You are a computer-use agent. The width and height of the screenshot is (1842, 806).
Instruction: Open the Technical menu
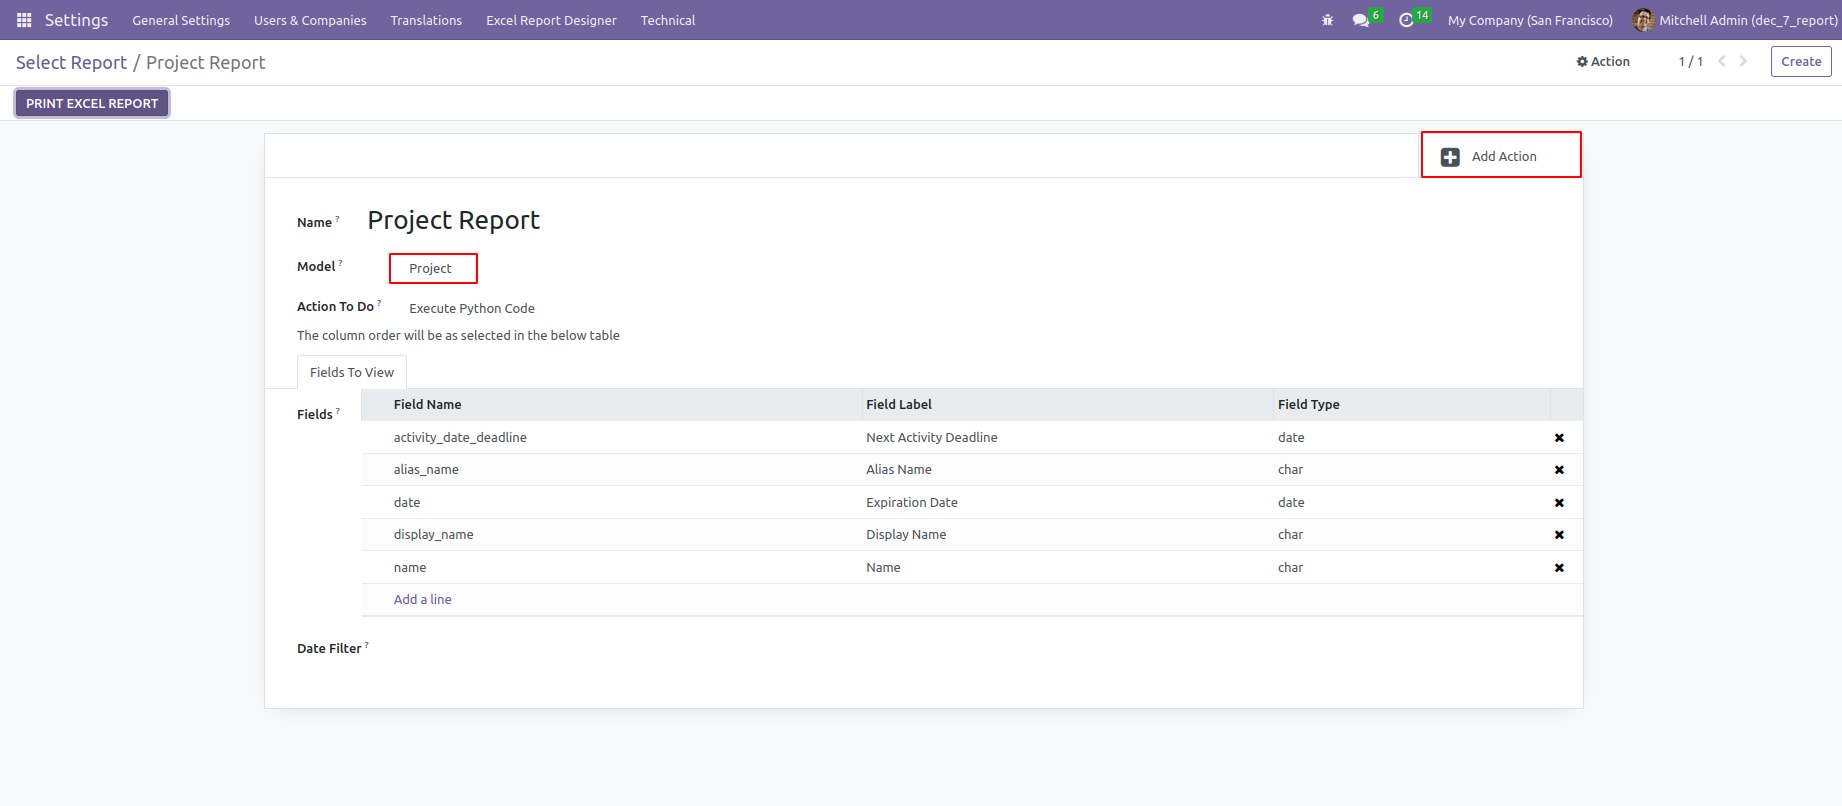click(x=668, y=20)
